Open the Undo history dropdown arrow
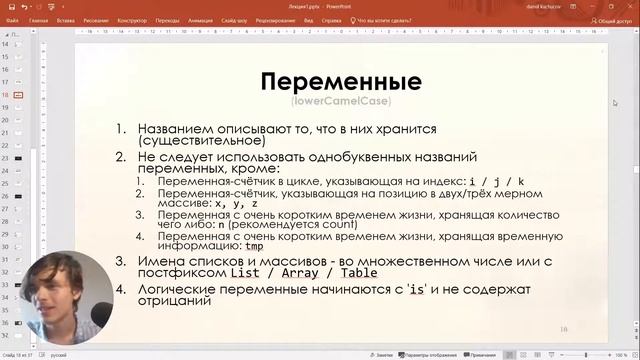 coord(31,7)
